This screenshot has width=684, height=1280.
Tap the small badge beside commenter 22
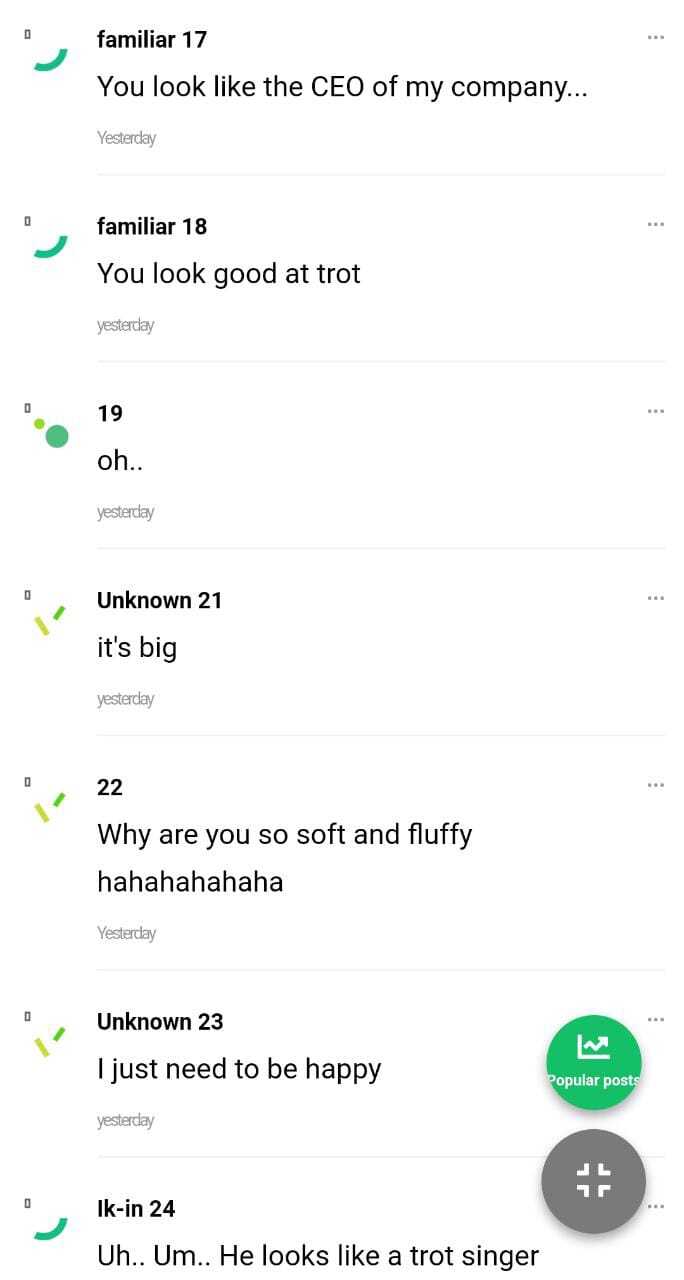(27, 781)
